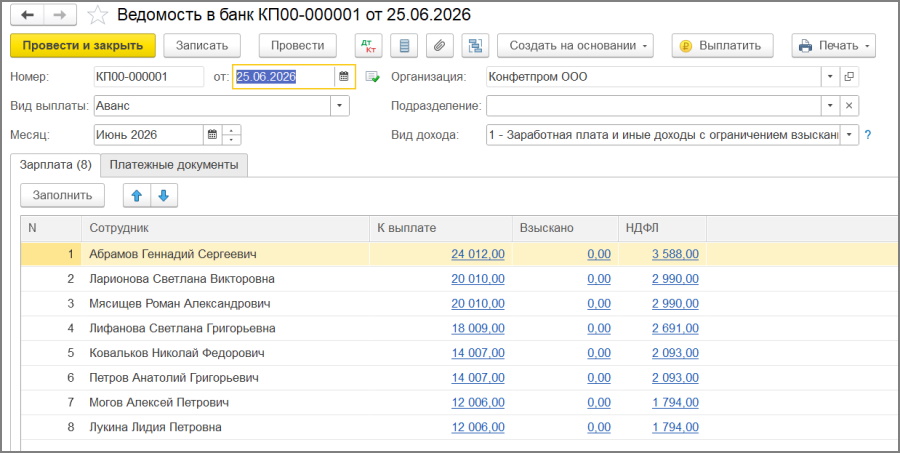Click the posted-status icon next to date

coord(373,77)
